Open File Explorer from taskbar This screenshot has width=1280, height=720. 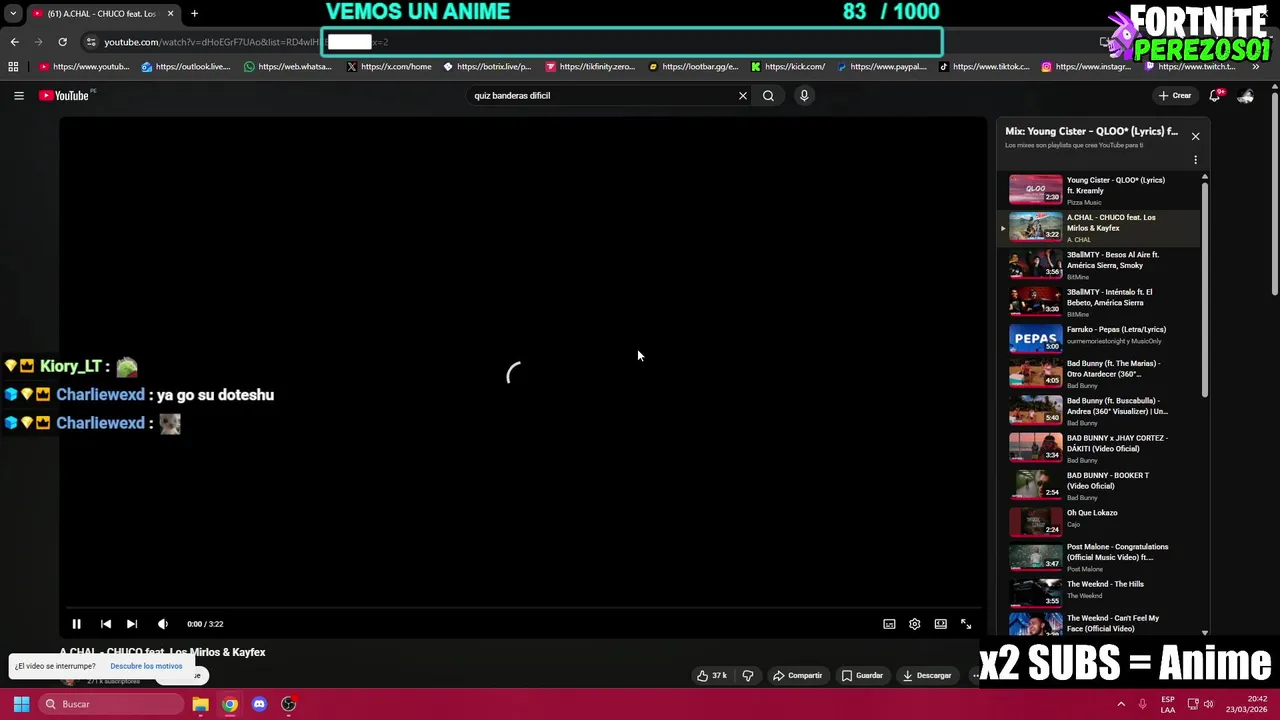(200, 704)
